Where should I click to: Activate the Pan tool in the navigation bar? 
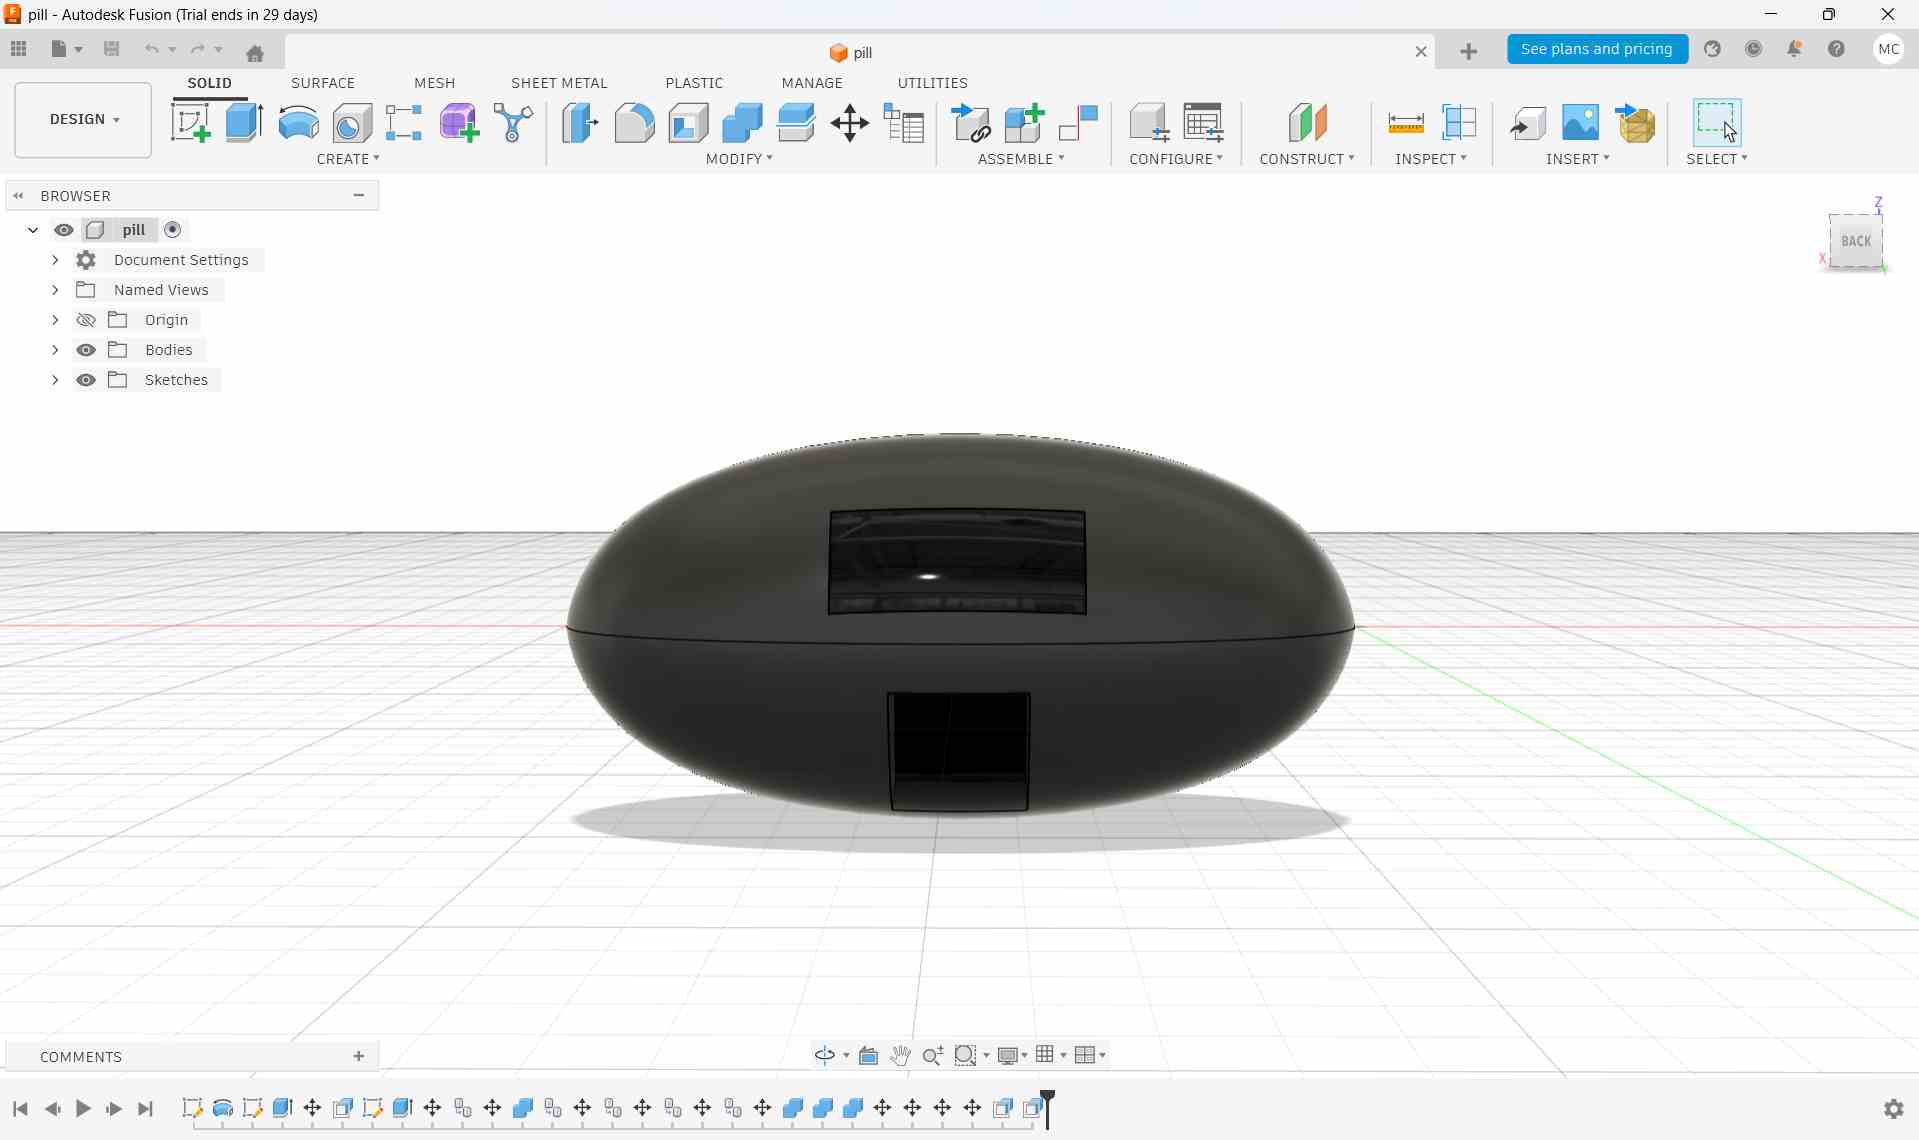898,1055
